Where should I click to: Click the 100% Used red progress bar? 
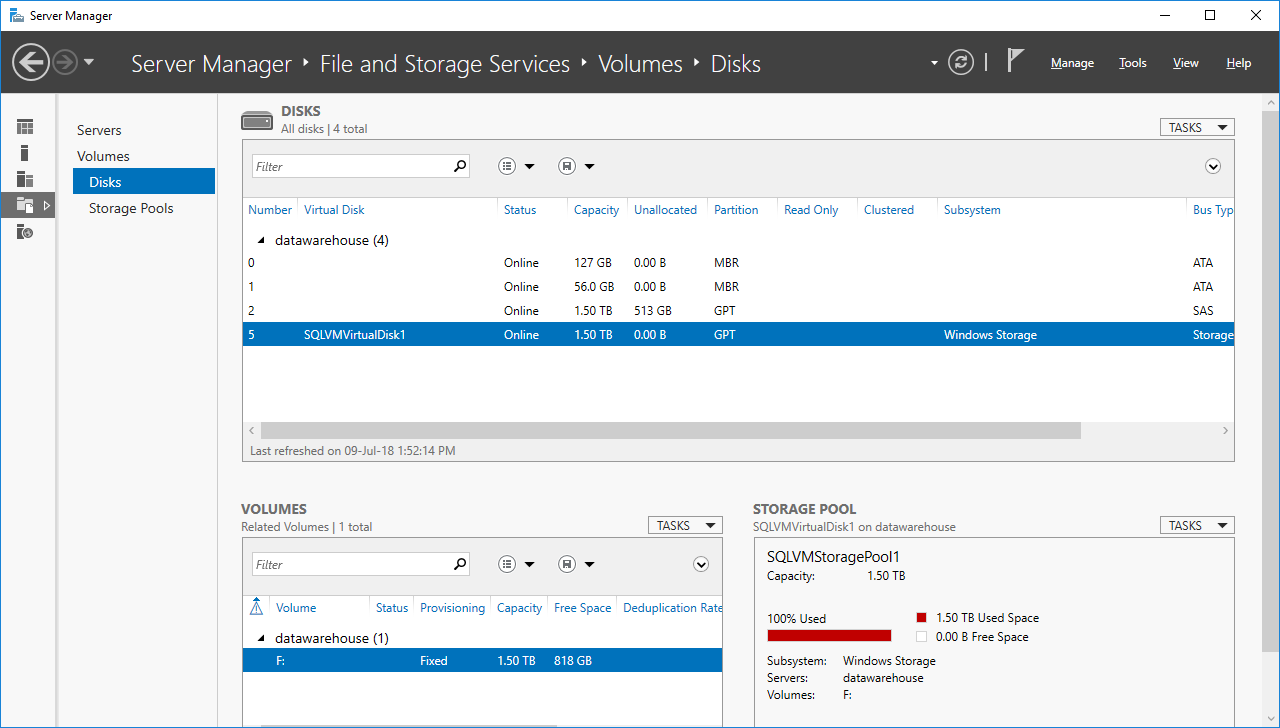(829, 635)
